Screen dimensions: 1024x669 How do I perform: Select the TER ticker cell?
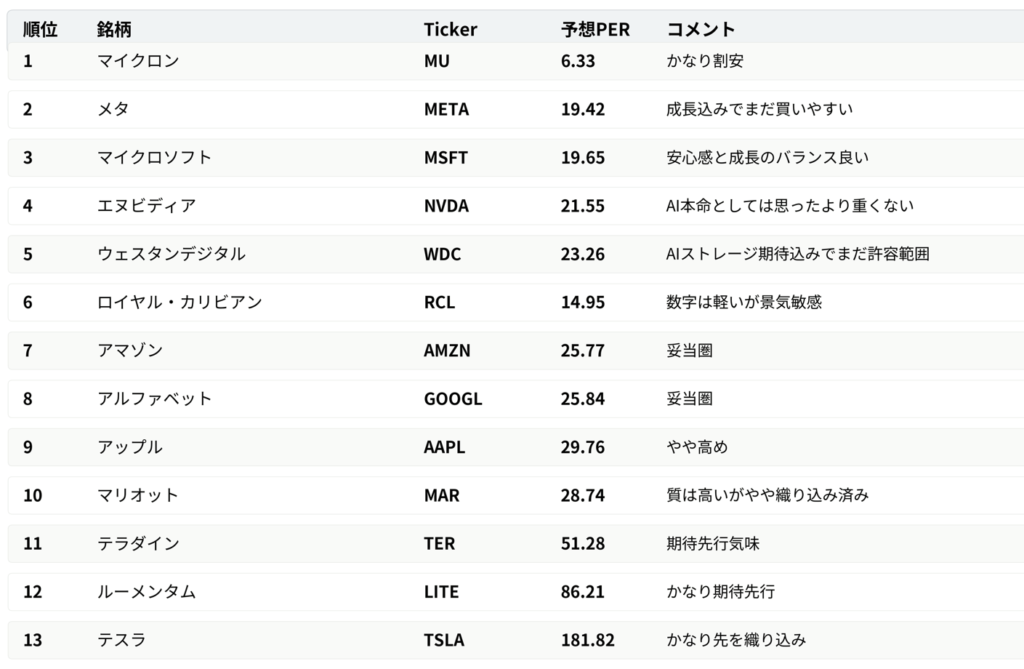tap(439, 544)
